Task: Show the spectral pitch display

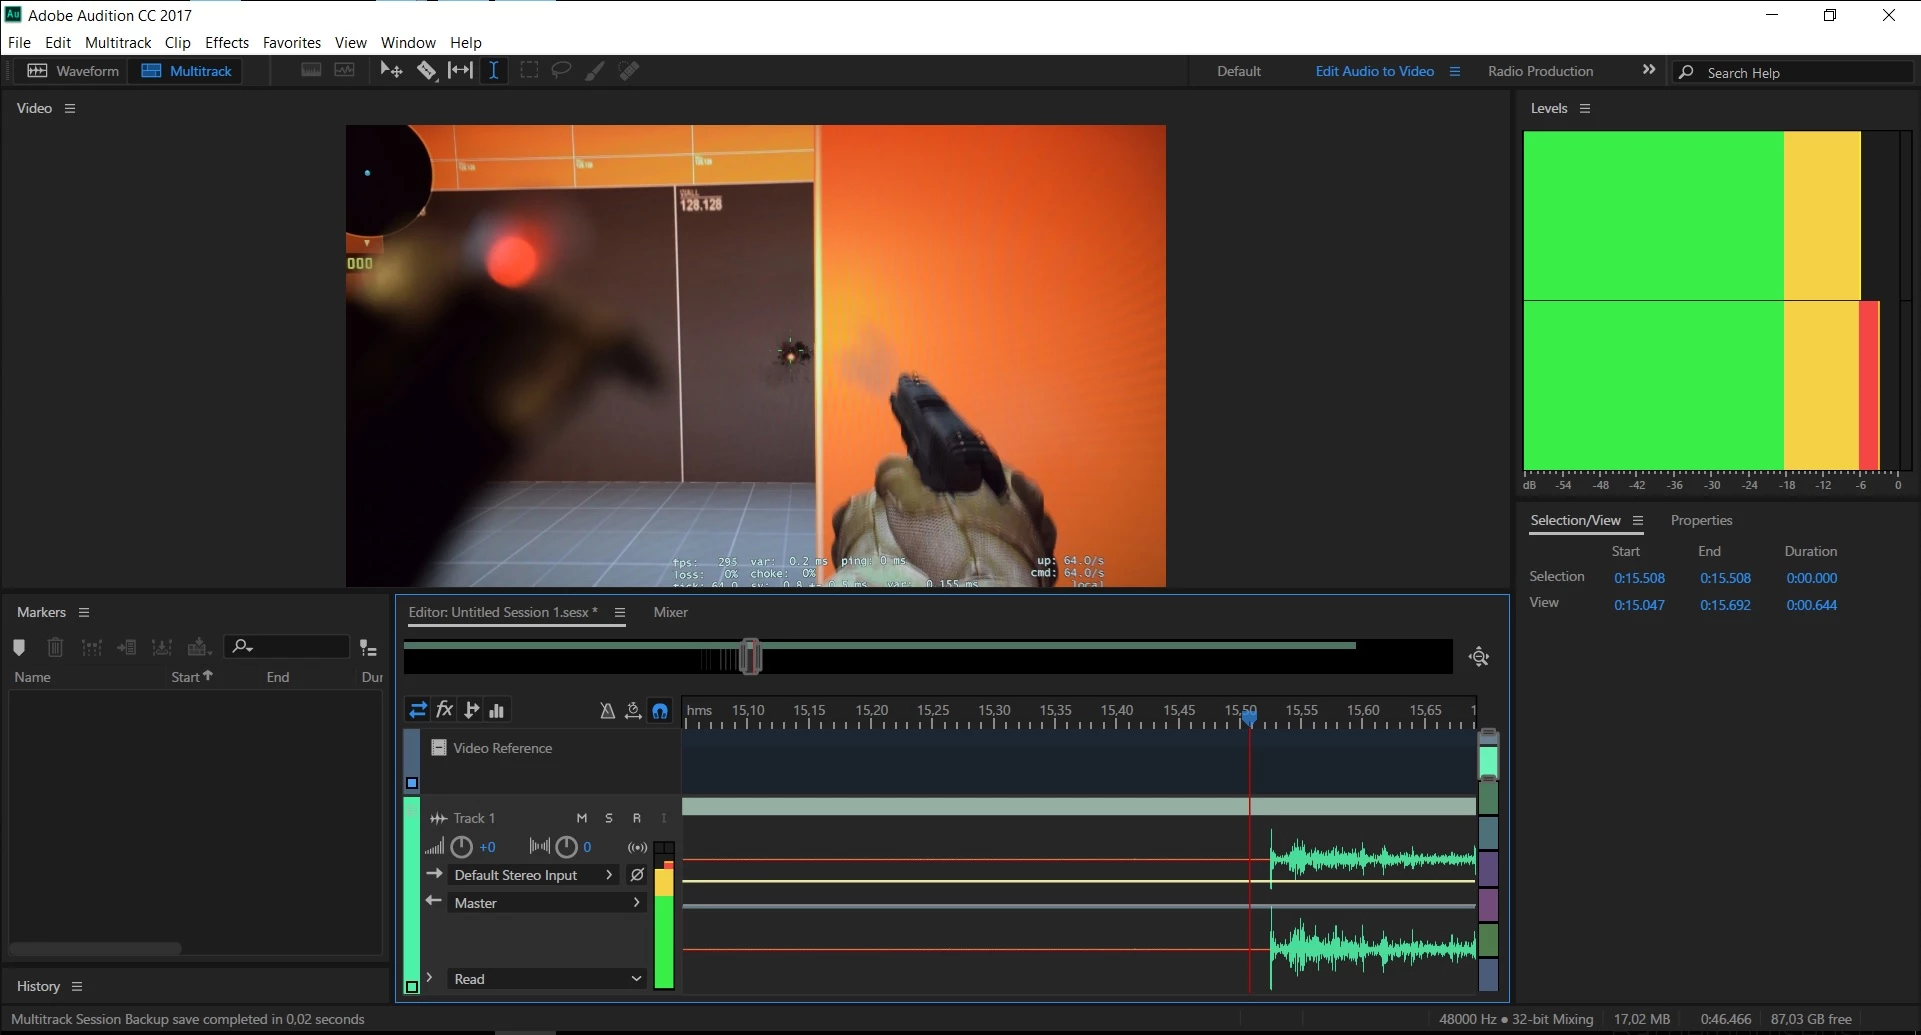Action: pyautogui.click(x=345, y=70)
